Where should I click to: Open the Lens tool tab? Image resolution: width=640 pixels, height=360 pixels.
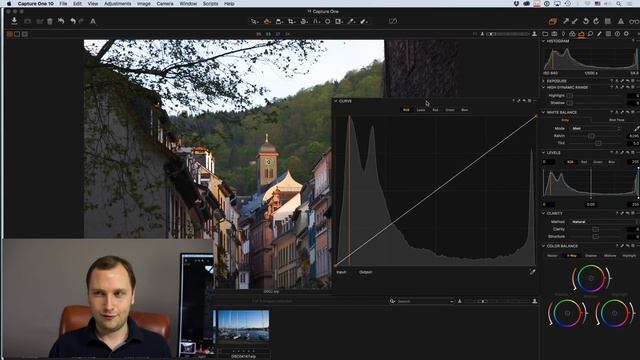(563, 34)
